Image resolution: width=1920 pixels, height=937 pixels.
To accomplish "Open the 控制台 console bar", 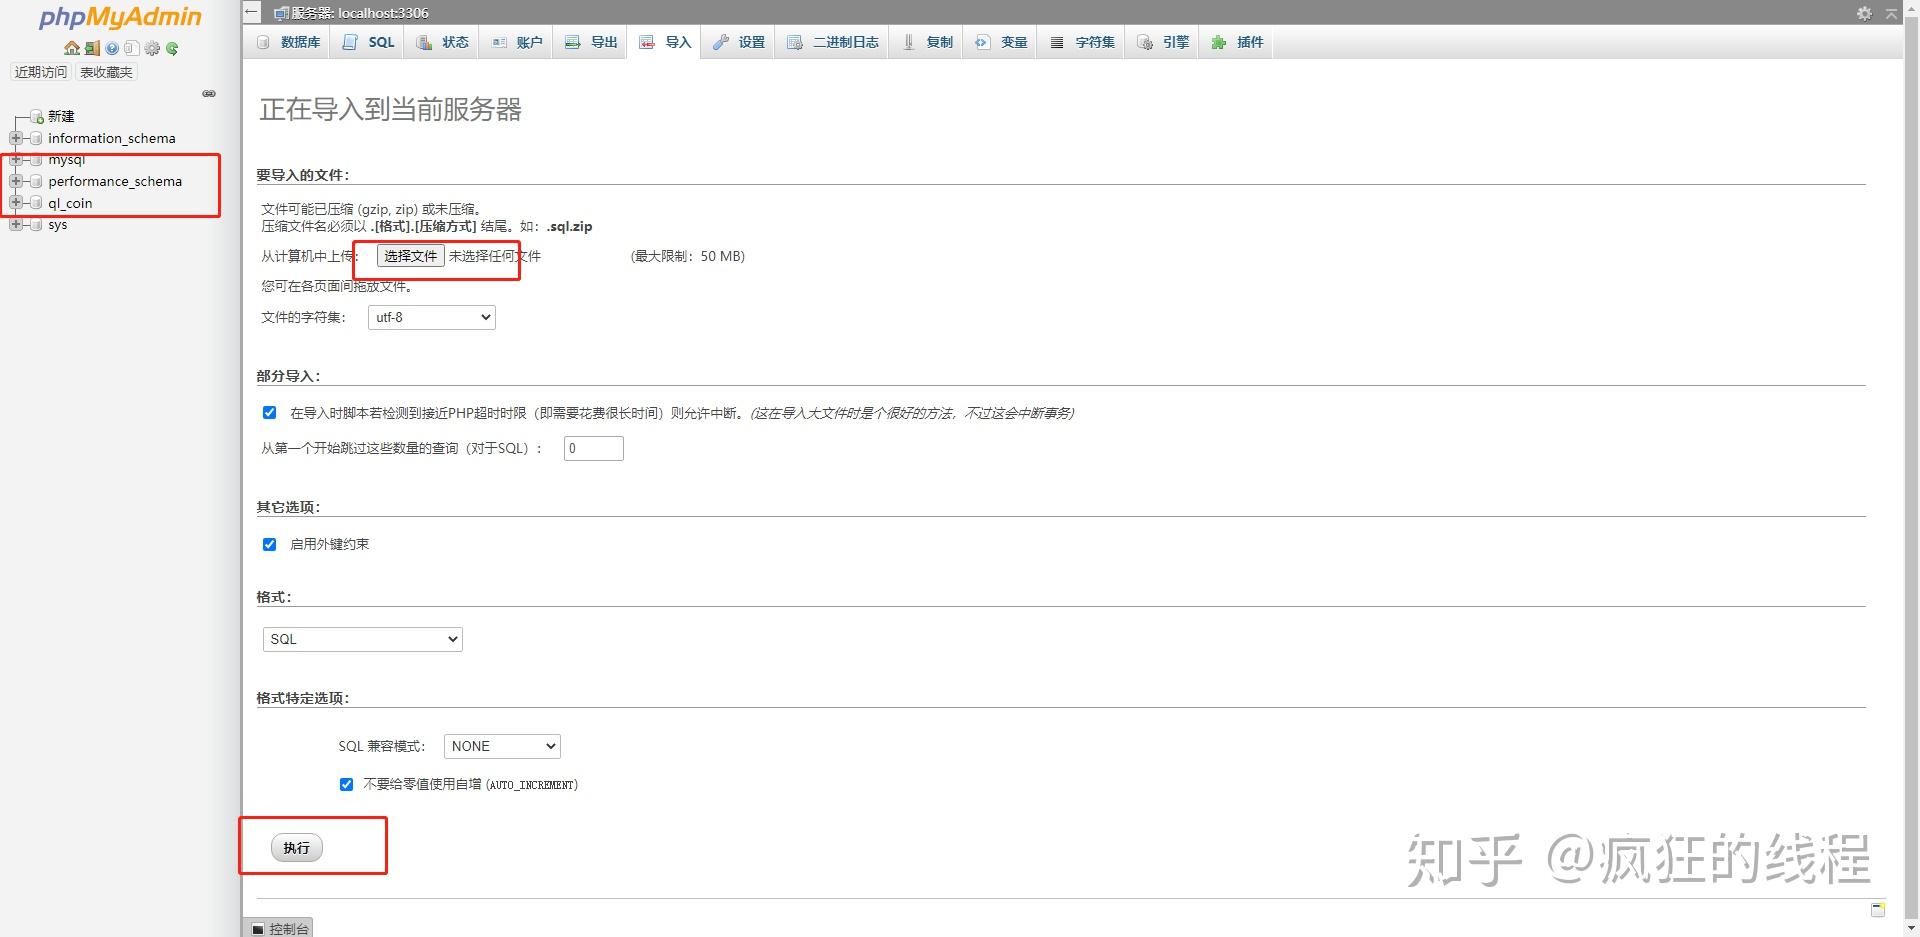I will point(280,929).
